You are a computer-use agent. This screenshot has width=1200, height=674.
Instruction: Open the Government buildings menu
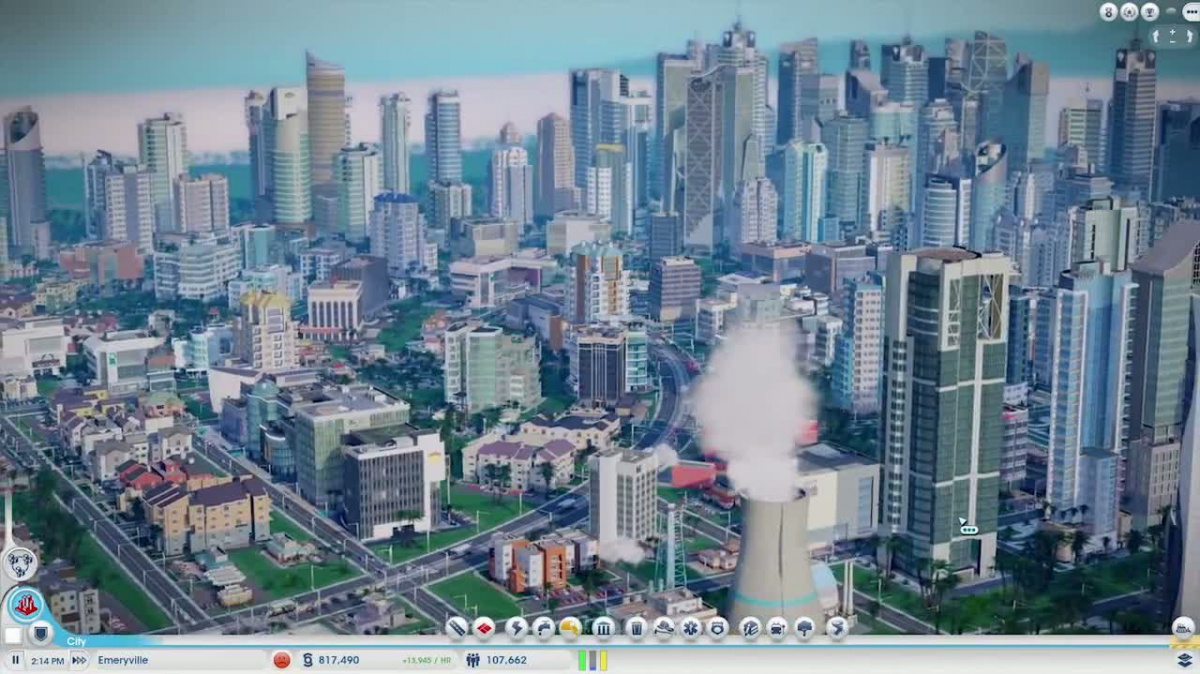(603, 628)
